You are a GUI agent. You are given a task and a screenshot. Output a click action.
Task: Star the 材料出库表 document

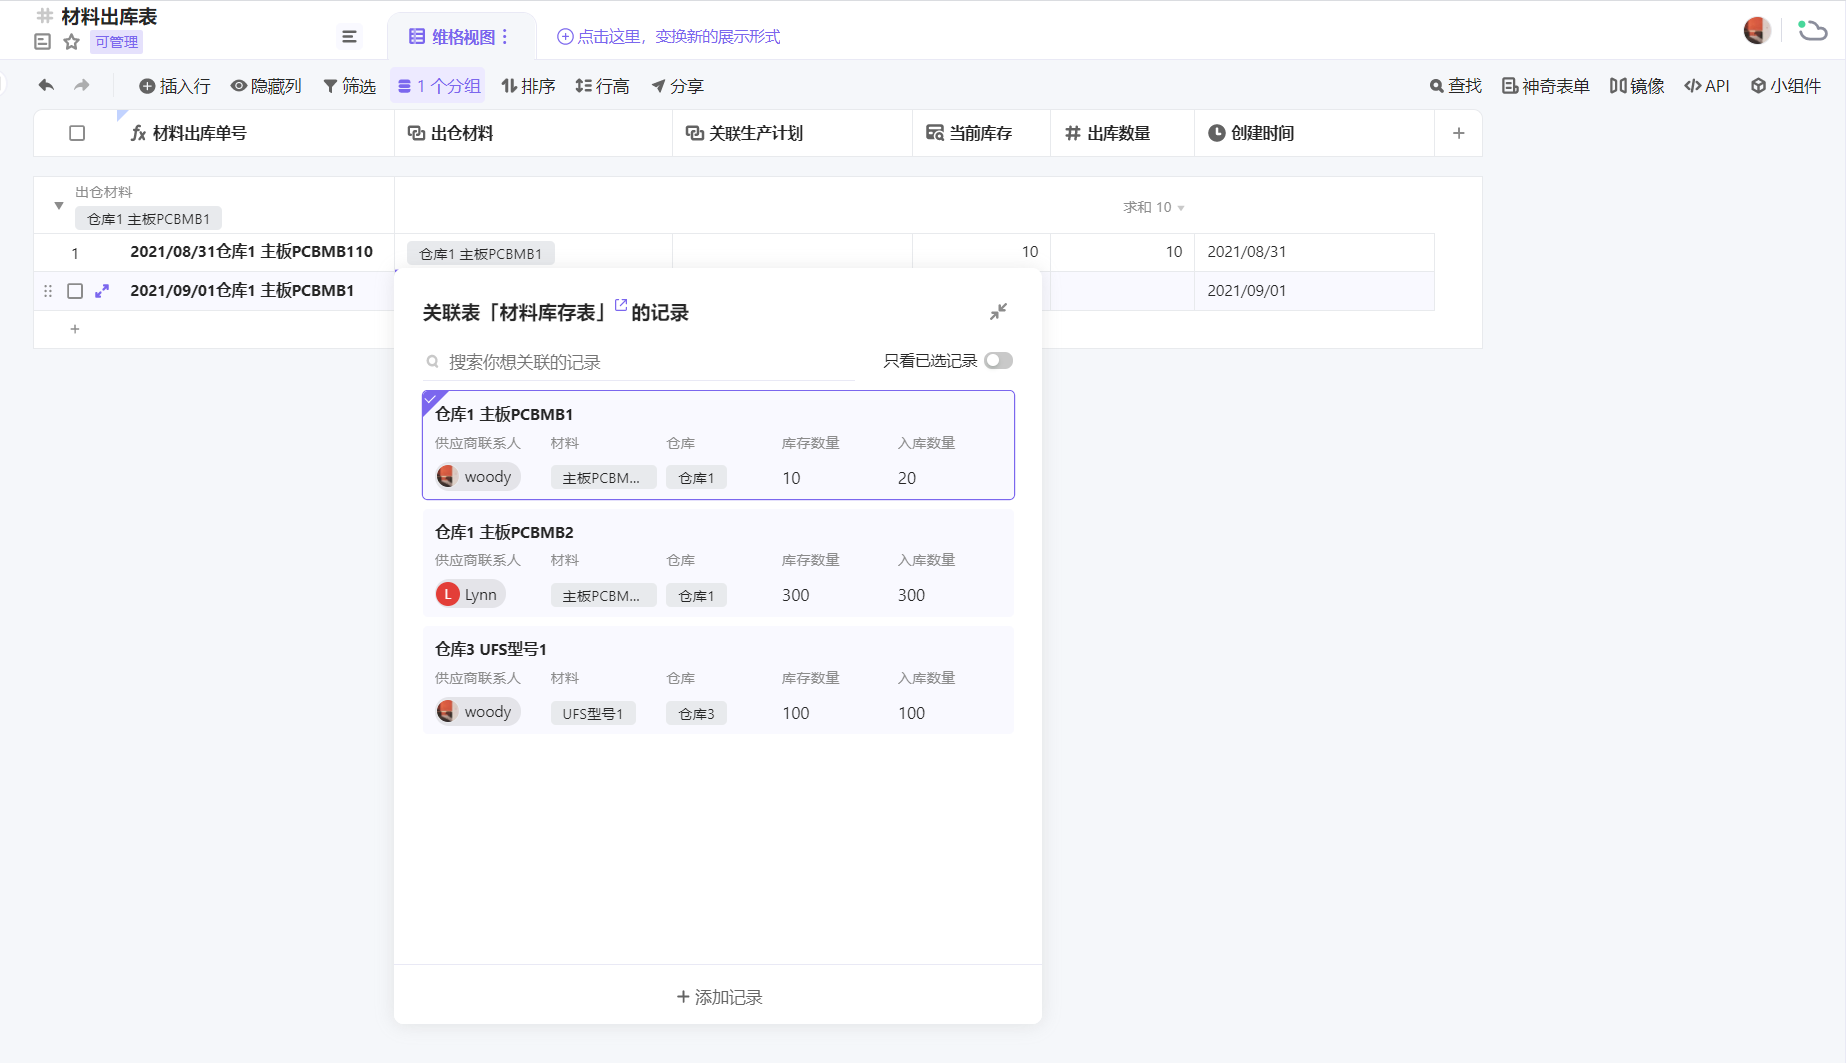pyautogui.click(x=70, y=42)
